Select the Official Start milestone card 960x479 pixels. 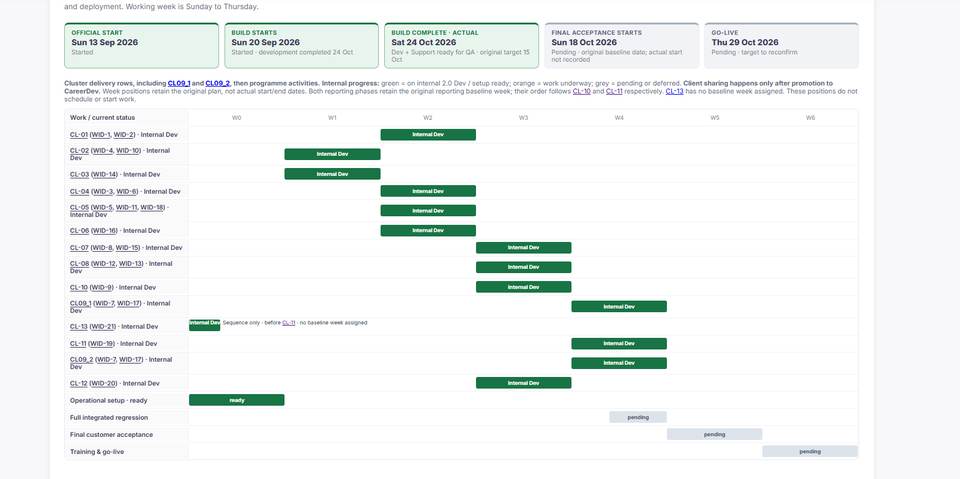[x=141, y=46]
